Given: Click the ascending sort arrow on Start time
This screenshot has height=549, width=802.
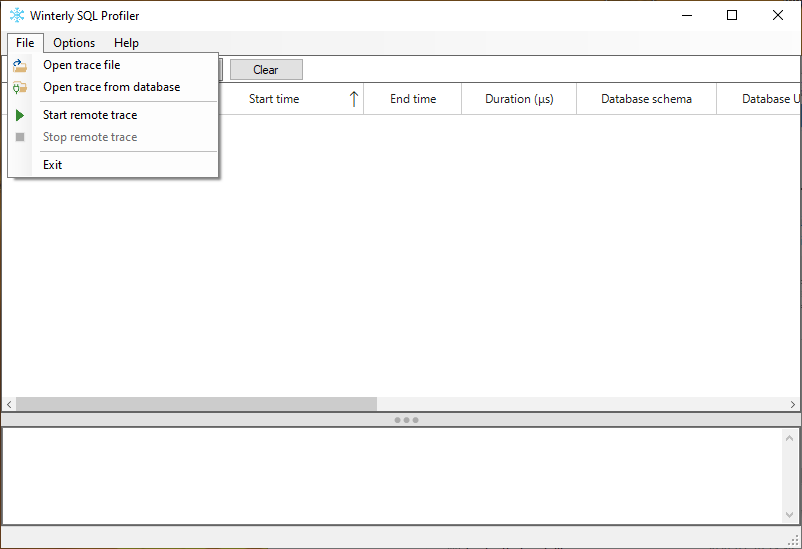Looking at the screenshot, I should pyautogui.click(x=353, y=99).
